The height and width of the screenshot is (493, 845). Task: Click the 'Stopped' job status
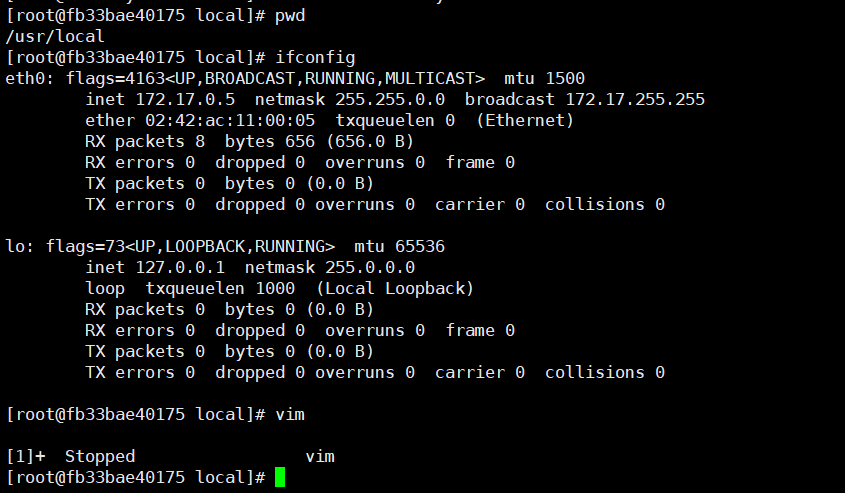(x=100, y=457)
